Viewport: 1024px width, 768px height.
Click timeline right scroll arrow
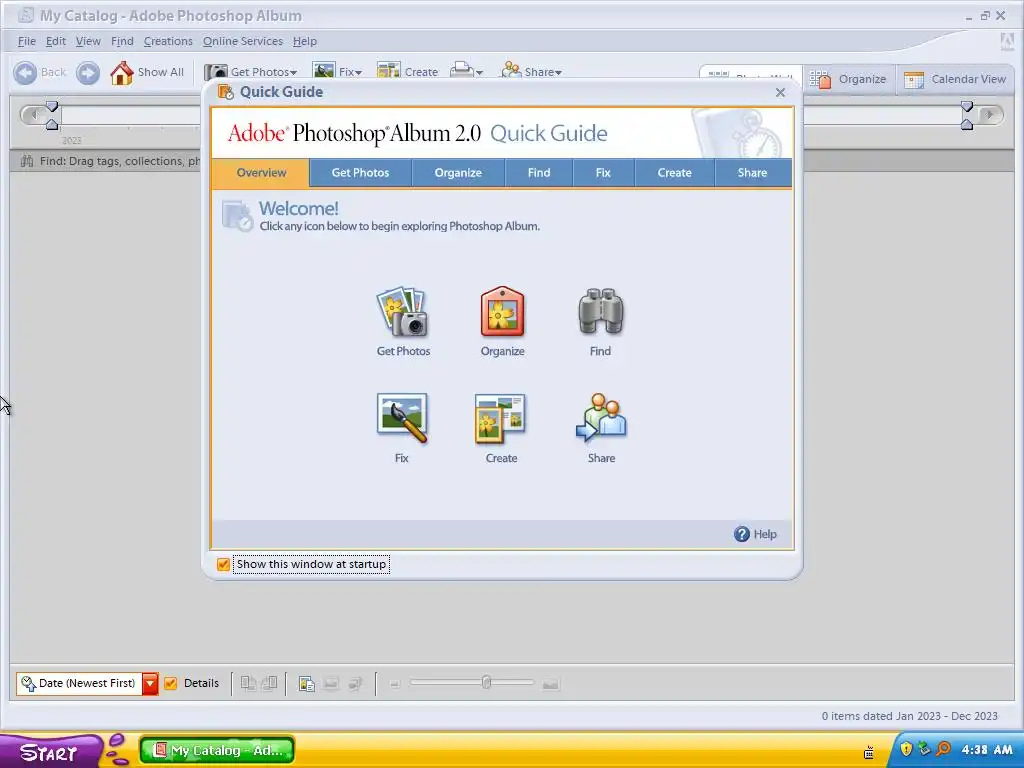pos(991,115)
